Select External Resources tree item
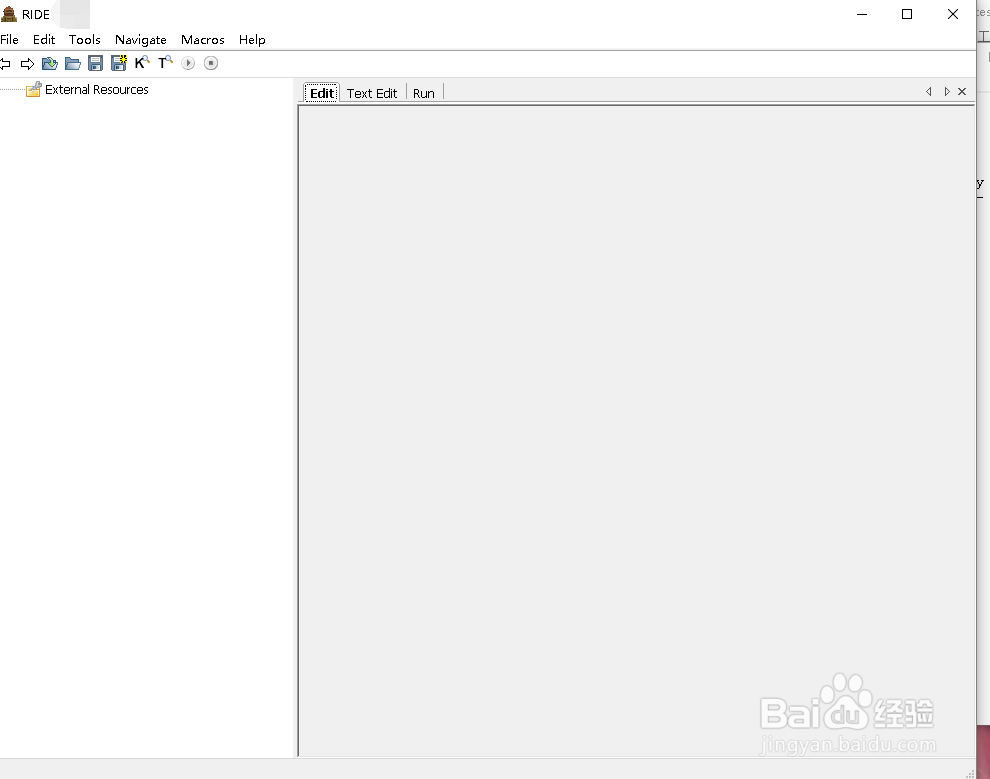This screenshot has height=779, width=990. tap(97, 89)
